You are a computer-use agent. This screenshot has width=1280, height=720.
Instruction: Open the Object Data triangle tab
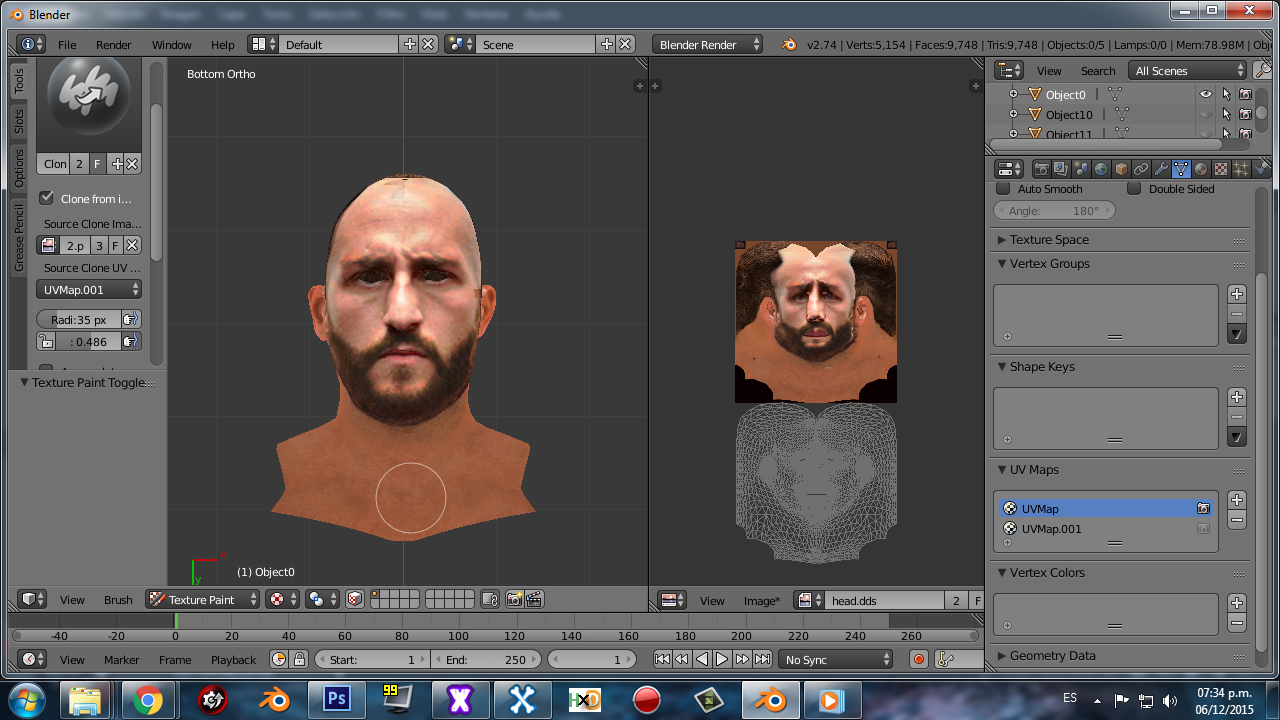point(1181,169)
